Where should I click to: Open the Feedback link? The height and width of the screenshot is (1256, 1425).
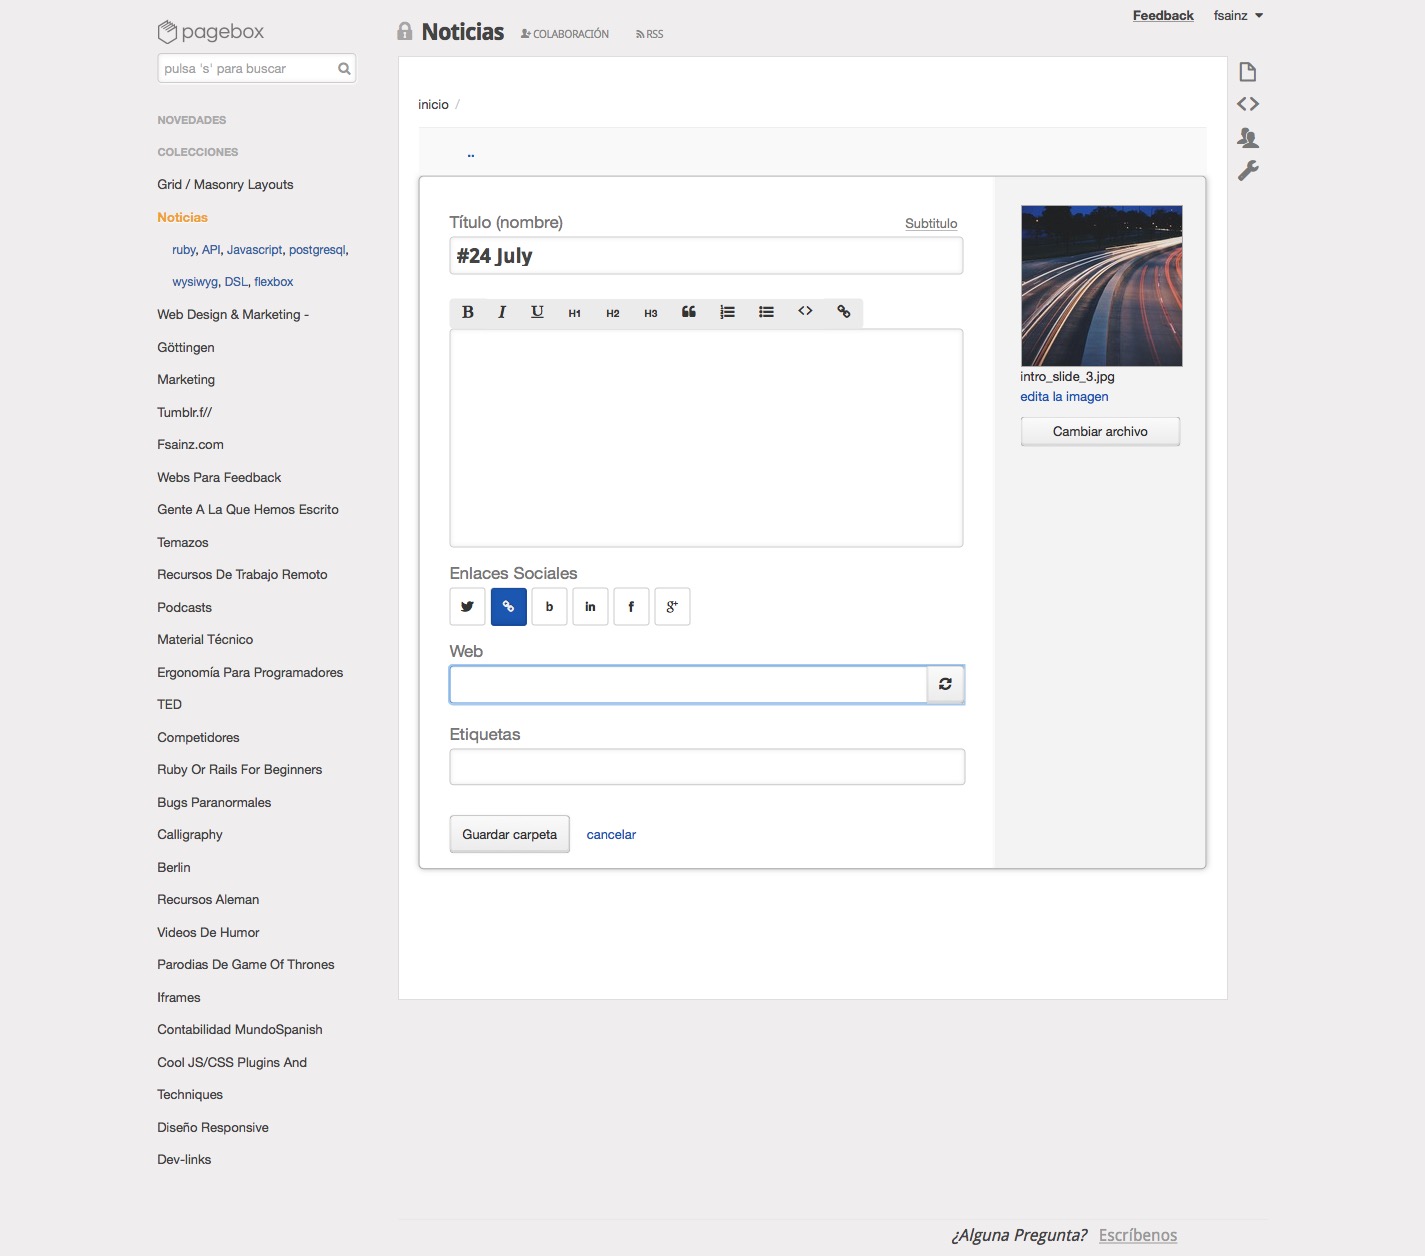click(1163, 15)
